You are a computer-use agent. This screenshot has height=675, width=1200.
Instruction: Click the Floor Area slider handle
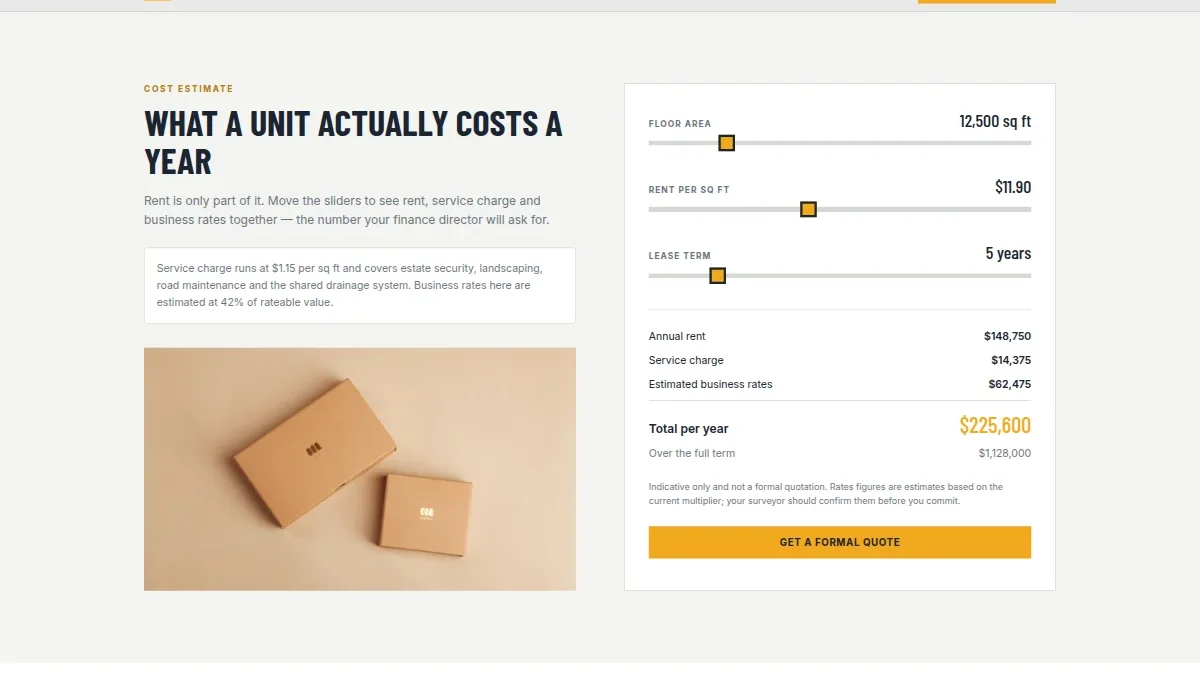click(727, 143)
